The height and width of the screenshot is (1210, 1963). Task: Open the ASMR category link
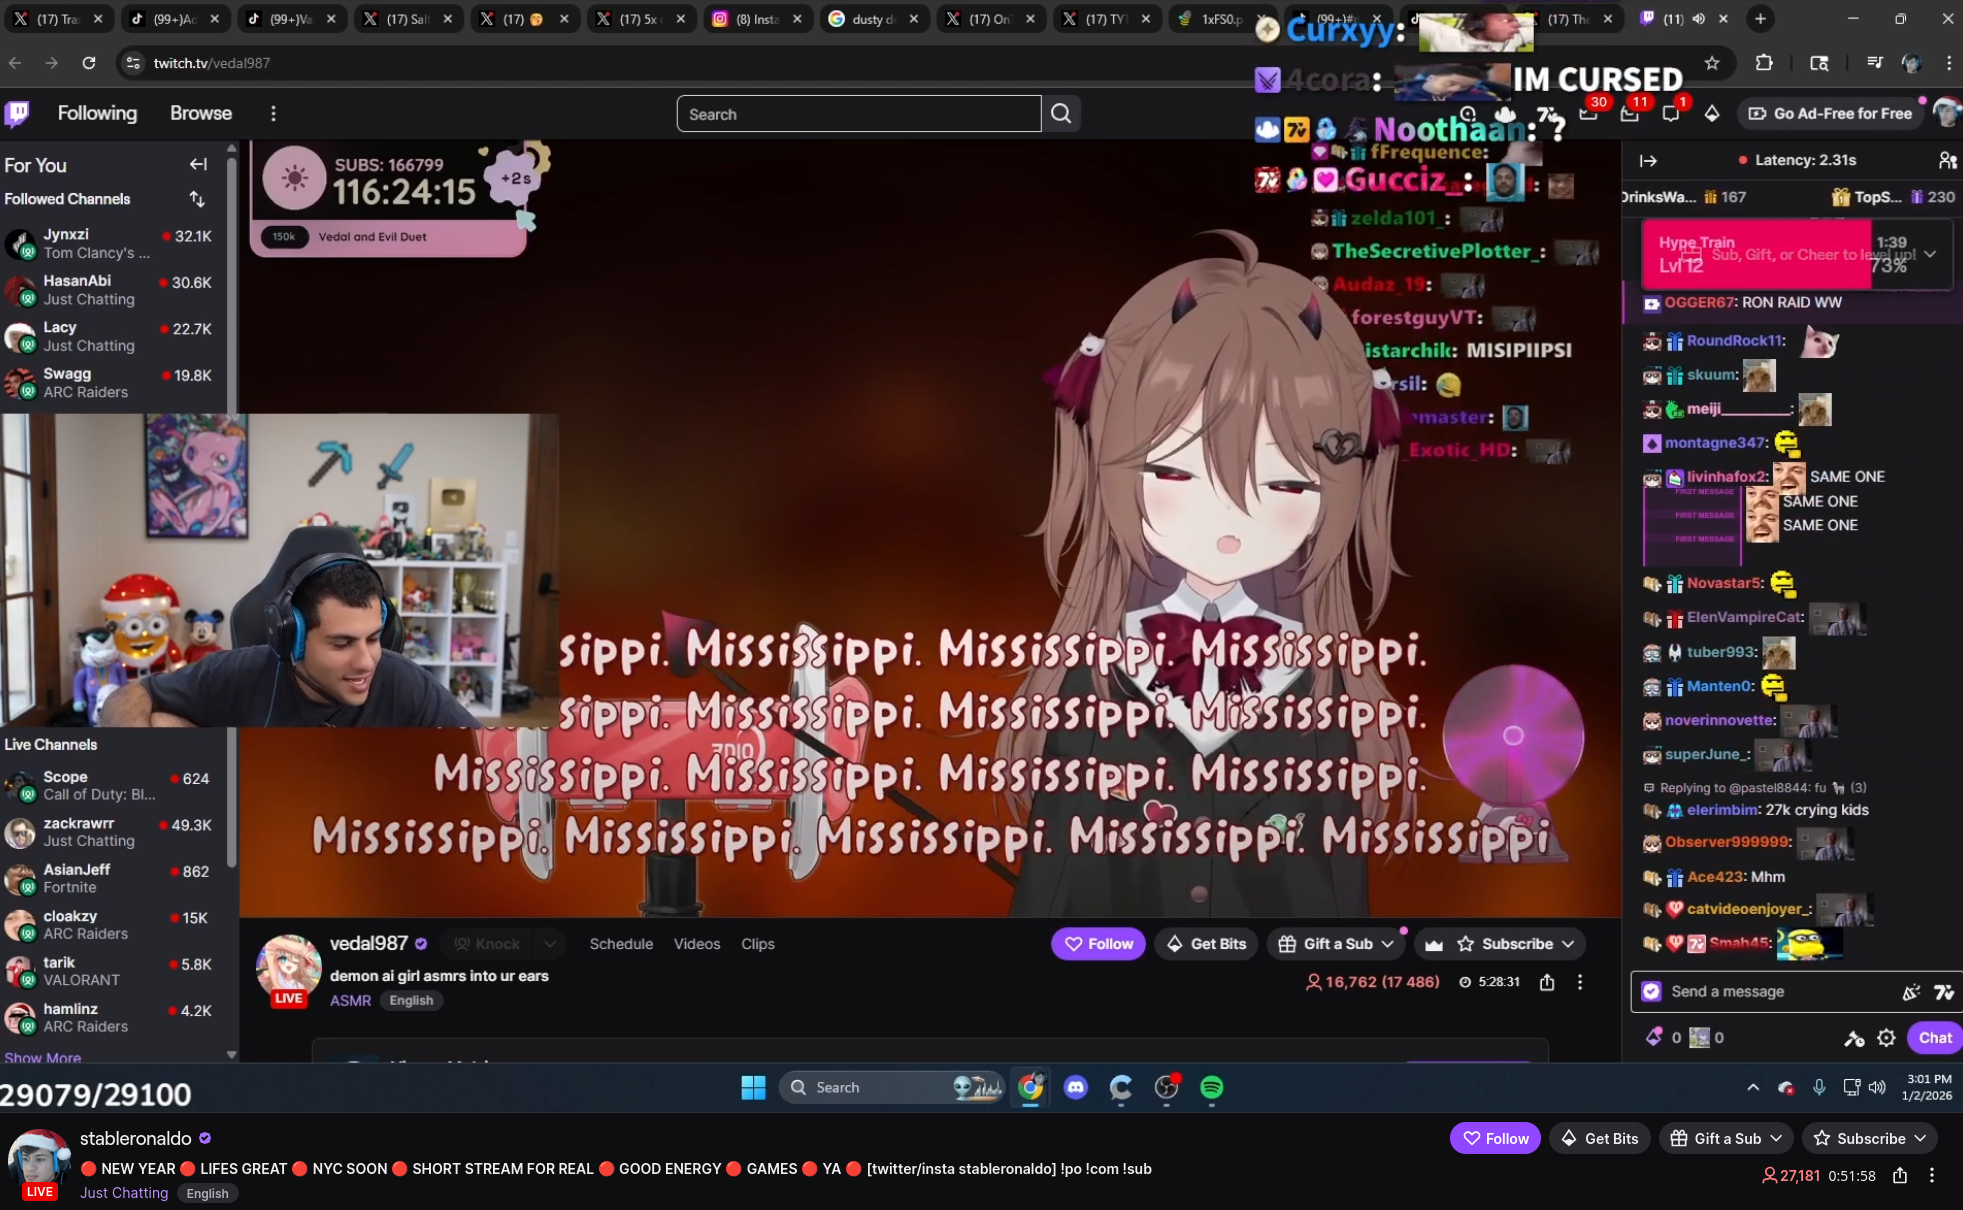coord(350,1000)
